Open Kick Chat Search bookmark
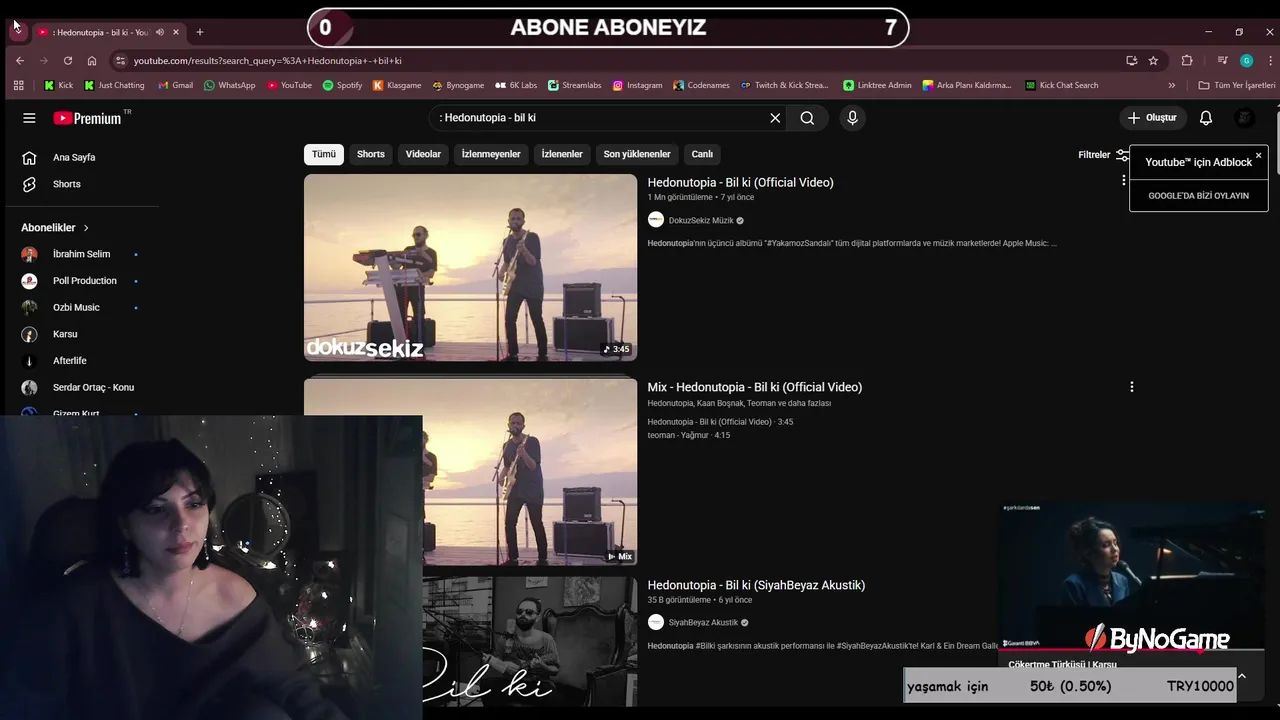The image size is (1280, 720). pyautogui.click(x=1062, y=85)
